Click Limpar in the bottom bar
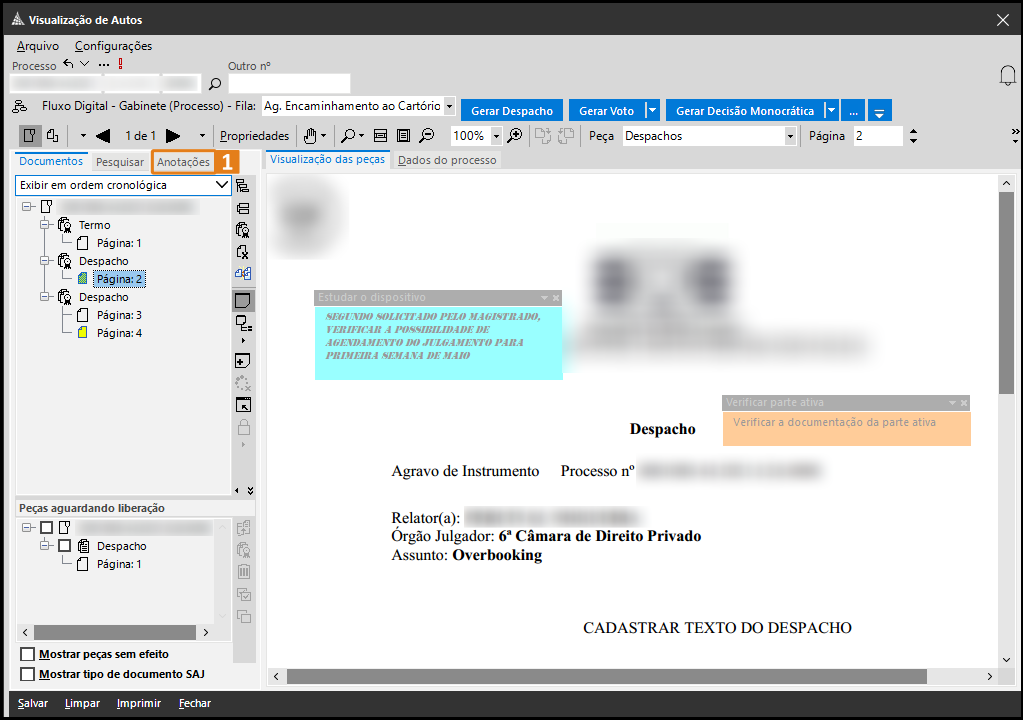Screen dimensions: 1023x720 click(x=82, y=703)
